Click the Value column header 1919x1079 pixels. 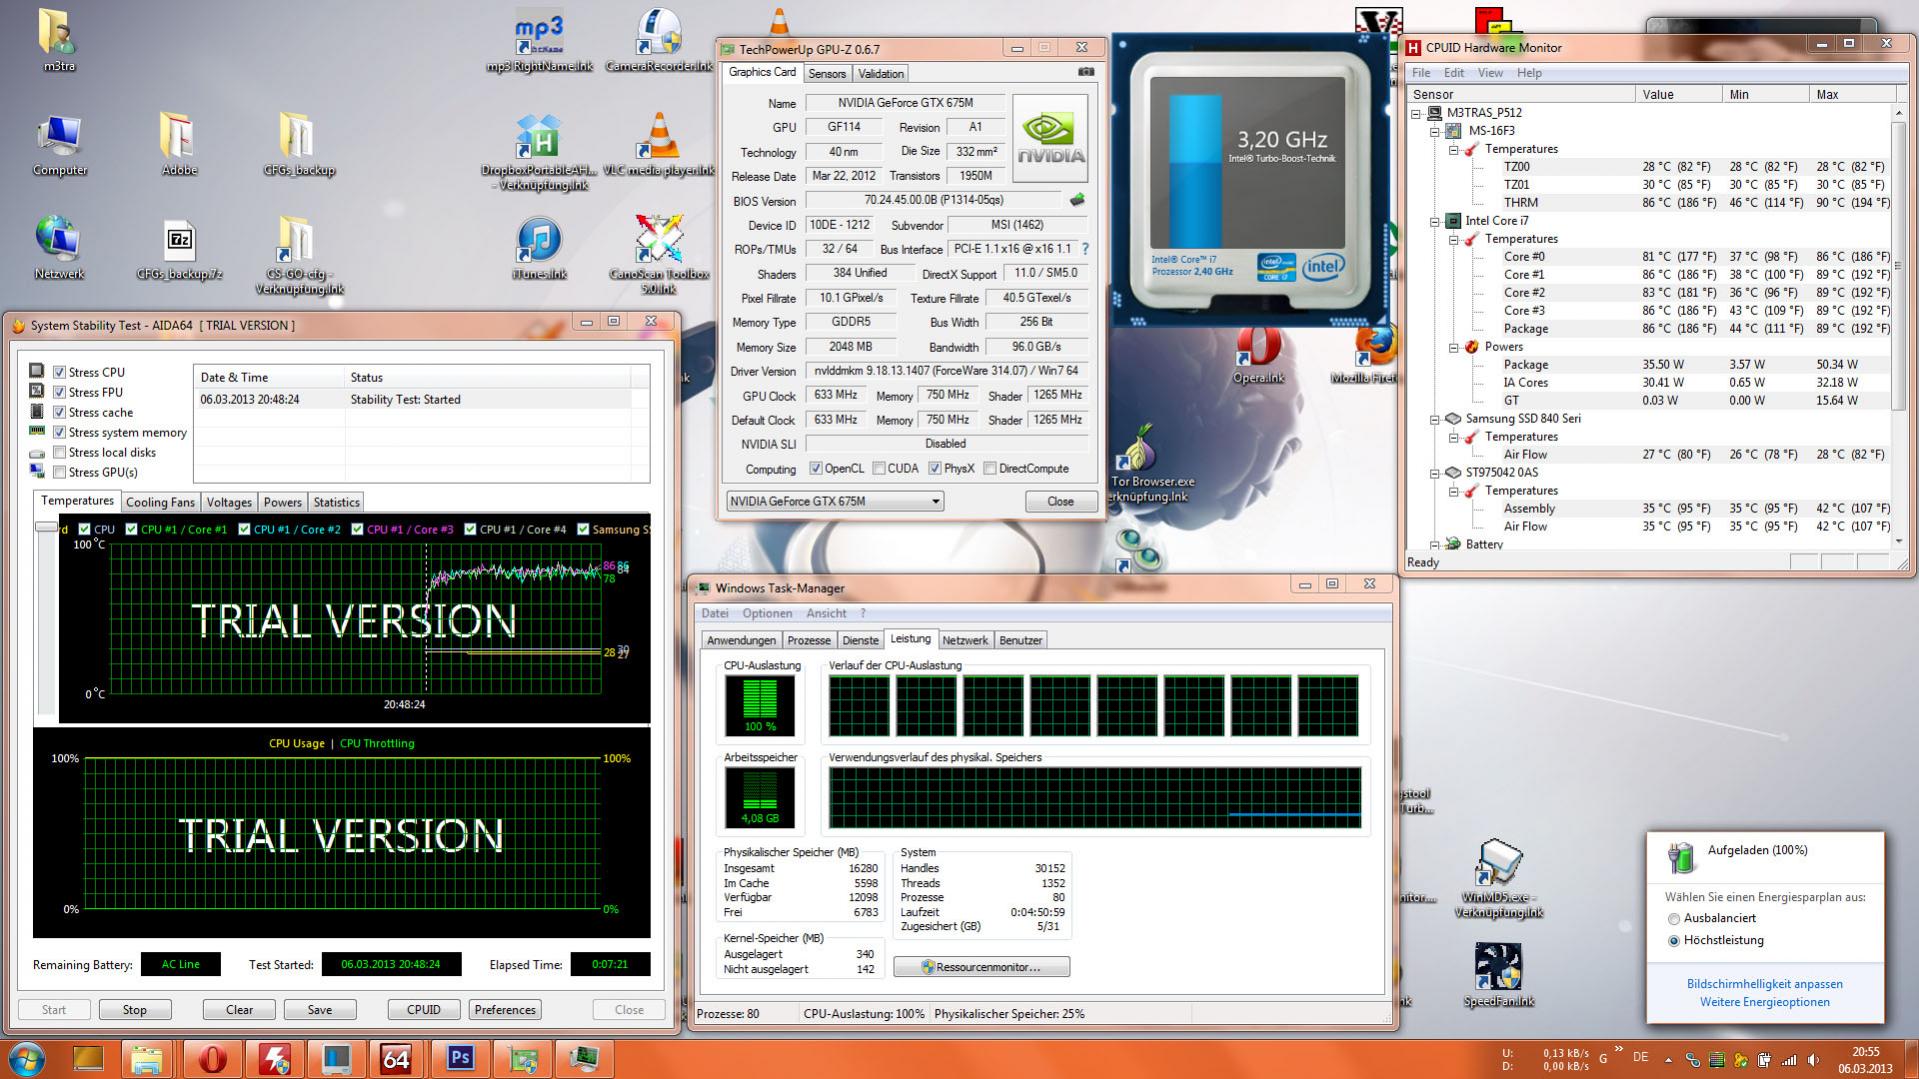[1679, 94]
